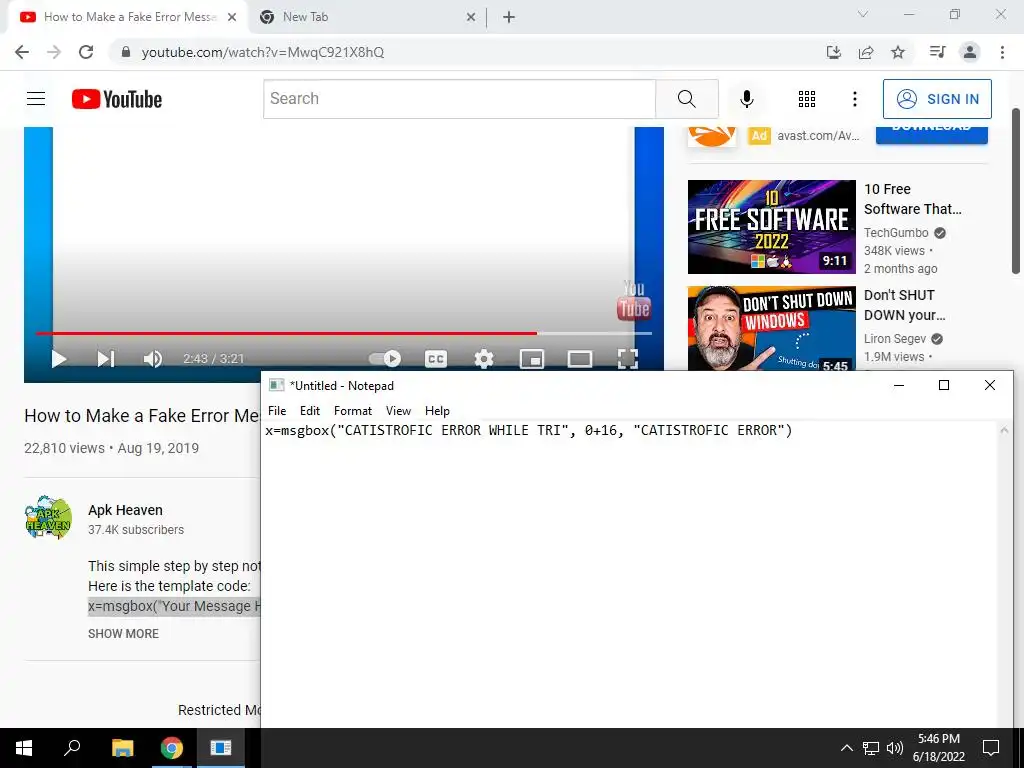Reload the YouTube page
Screen dimensions: 1024x768
[86, 52]
